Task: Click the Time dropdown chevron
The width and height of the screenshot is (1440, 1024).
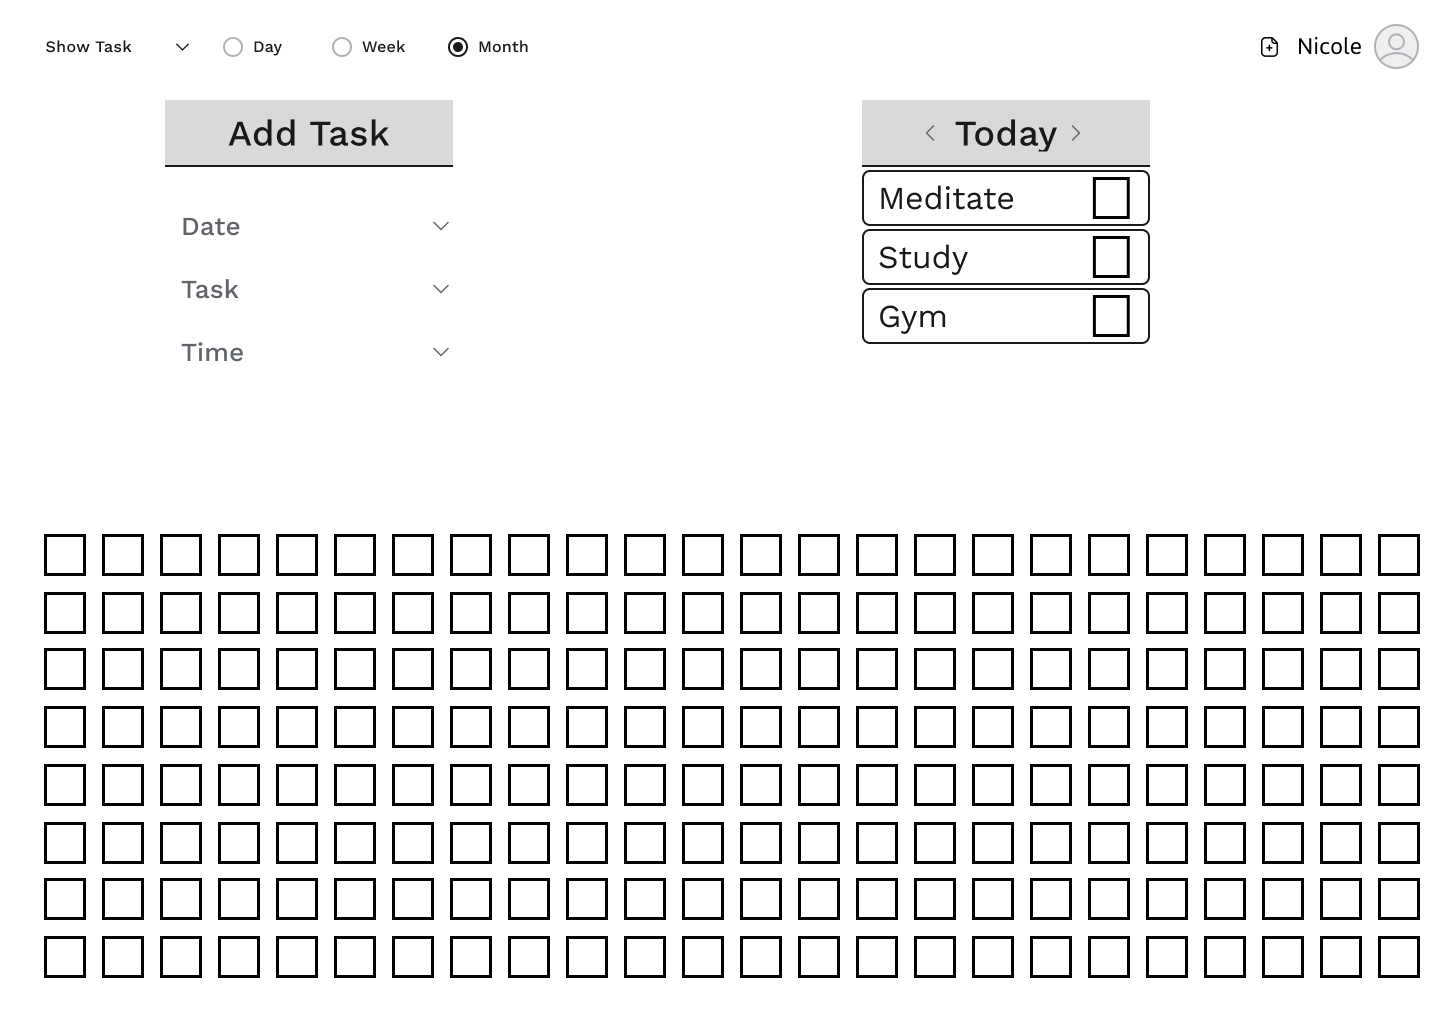Action: click(441, 352)
